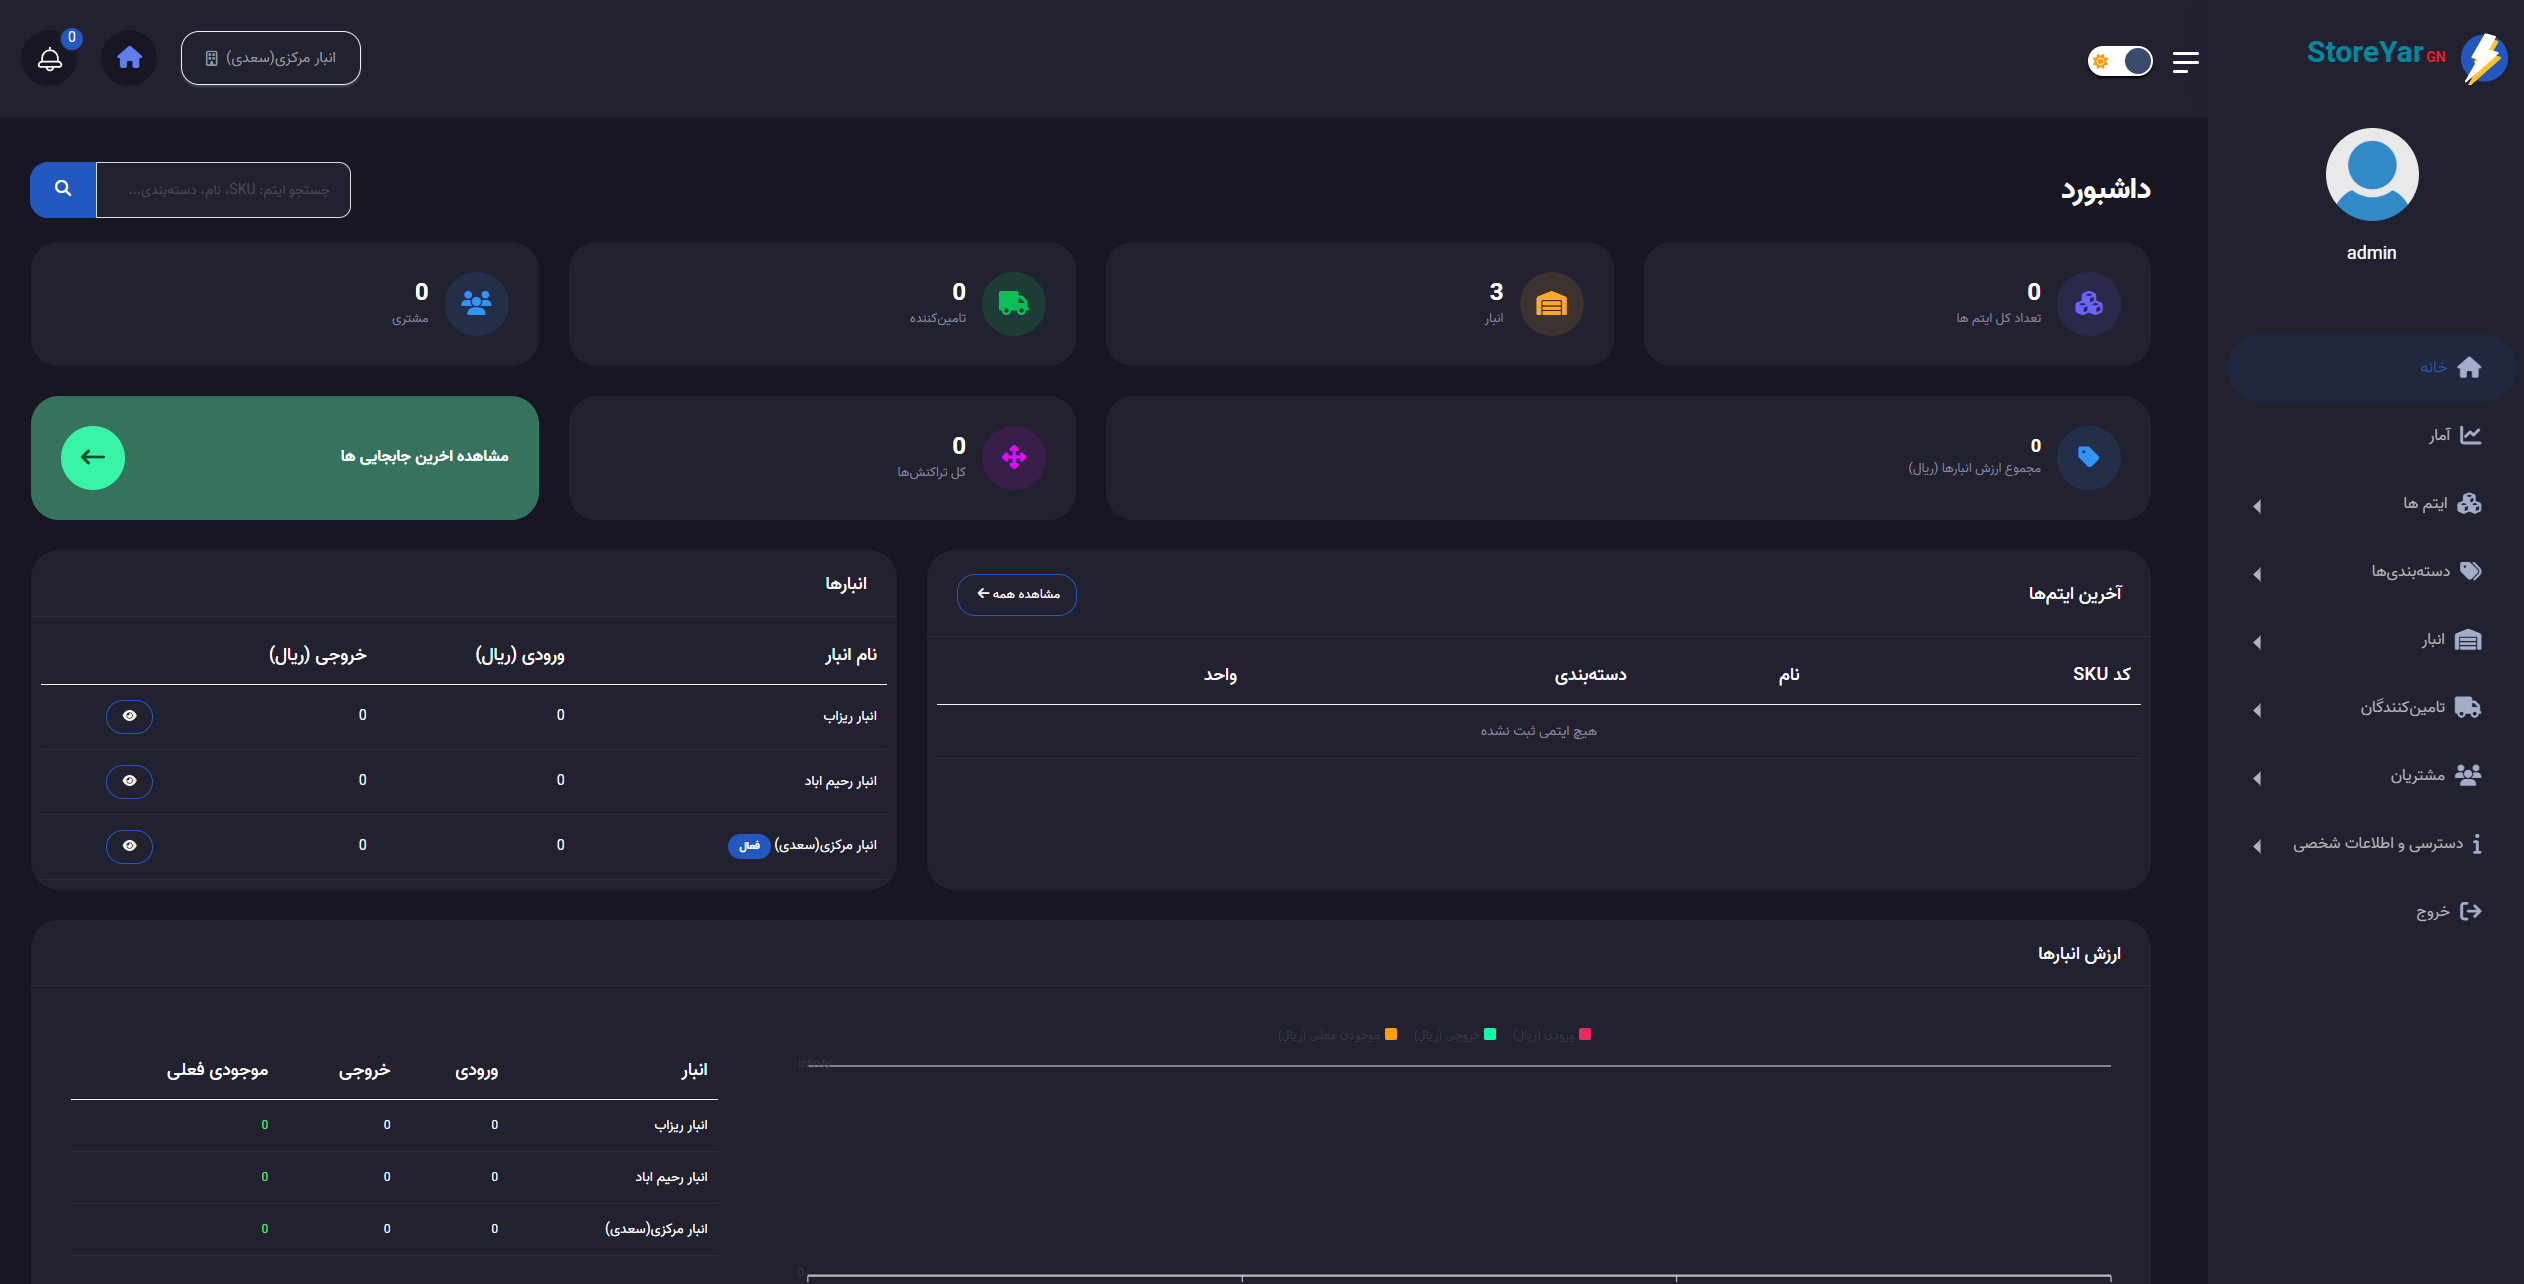
Task: View details of انبار مرکزی(سعدی) eye button
Action: [x=129, y=846]
